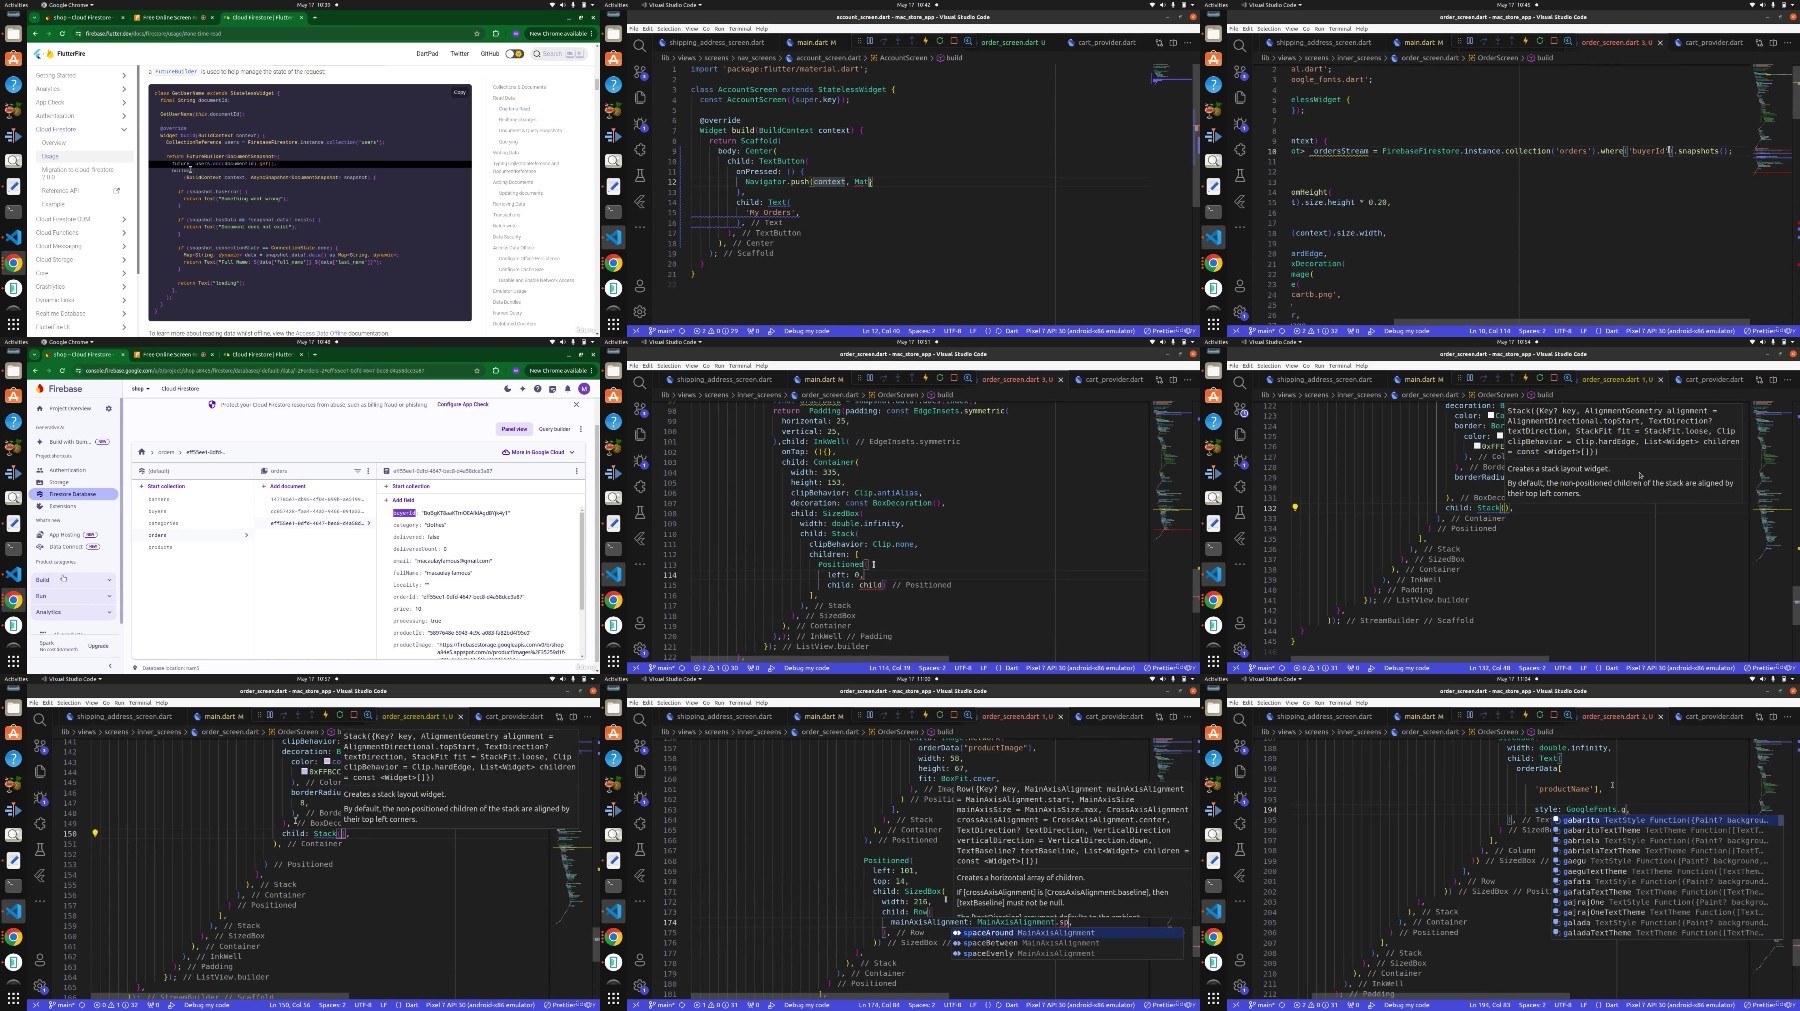Click Ln 12, Col 40 in status bar

[881, 331]
